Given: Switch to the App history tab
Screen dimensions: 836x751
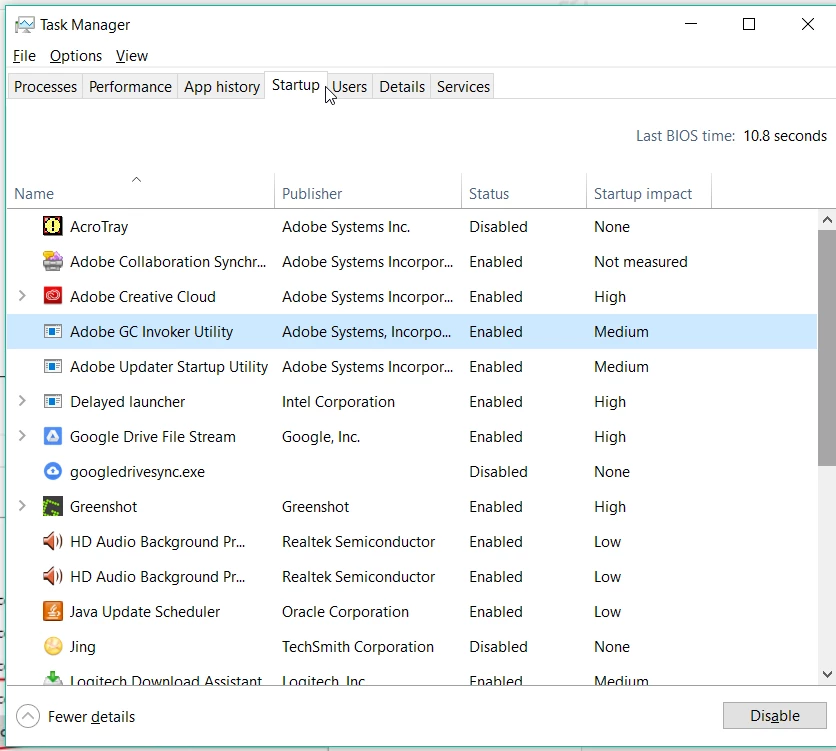Looking at the screenshot, I should [222, 86].
